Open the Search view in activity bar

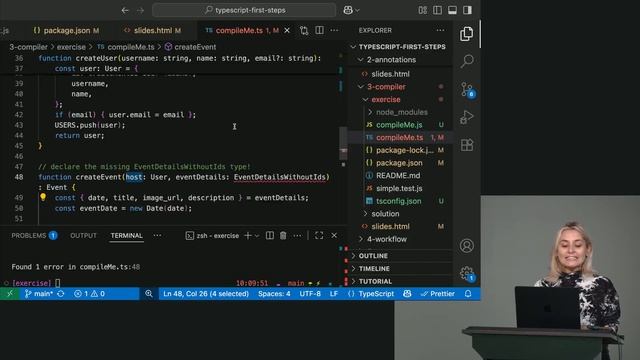[x=467, y=61]
